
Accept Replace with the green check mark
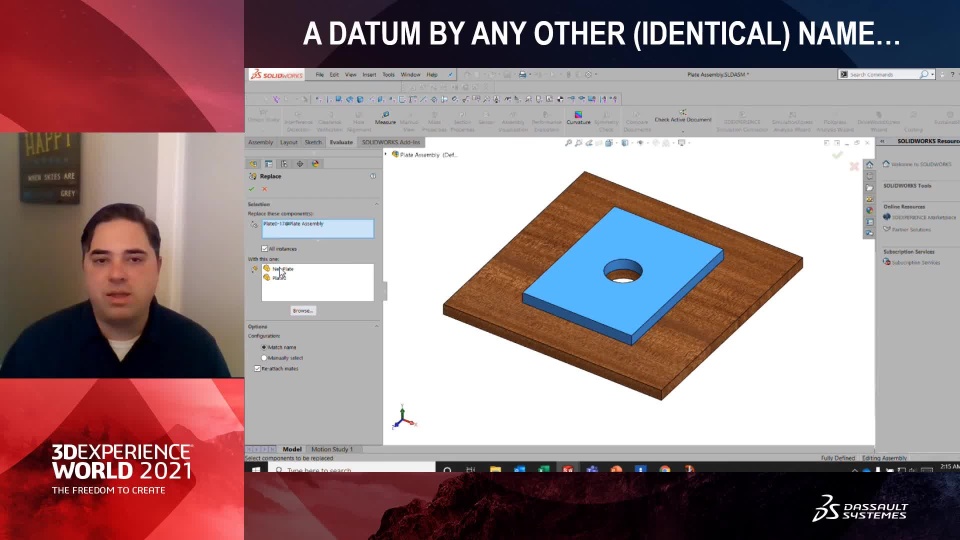pos(252,189)
